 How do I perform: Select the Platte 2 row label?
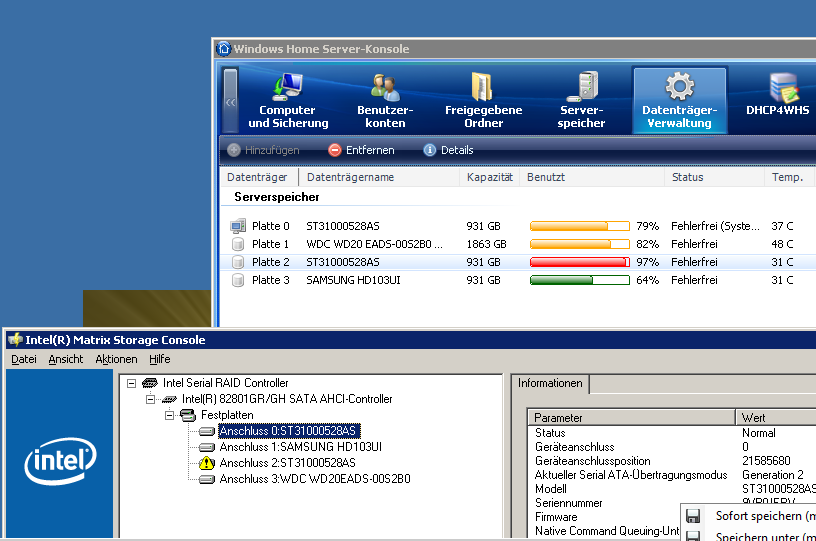(x=271, y=262)
